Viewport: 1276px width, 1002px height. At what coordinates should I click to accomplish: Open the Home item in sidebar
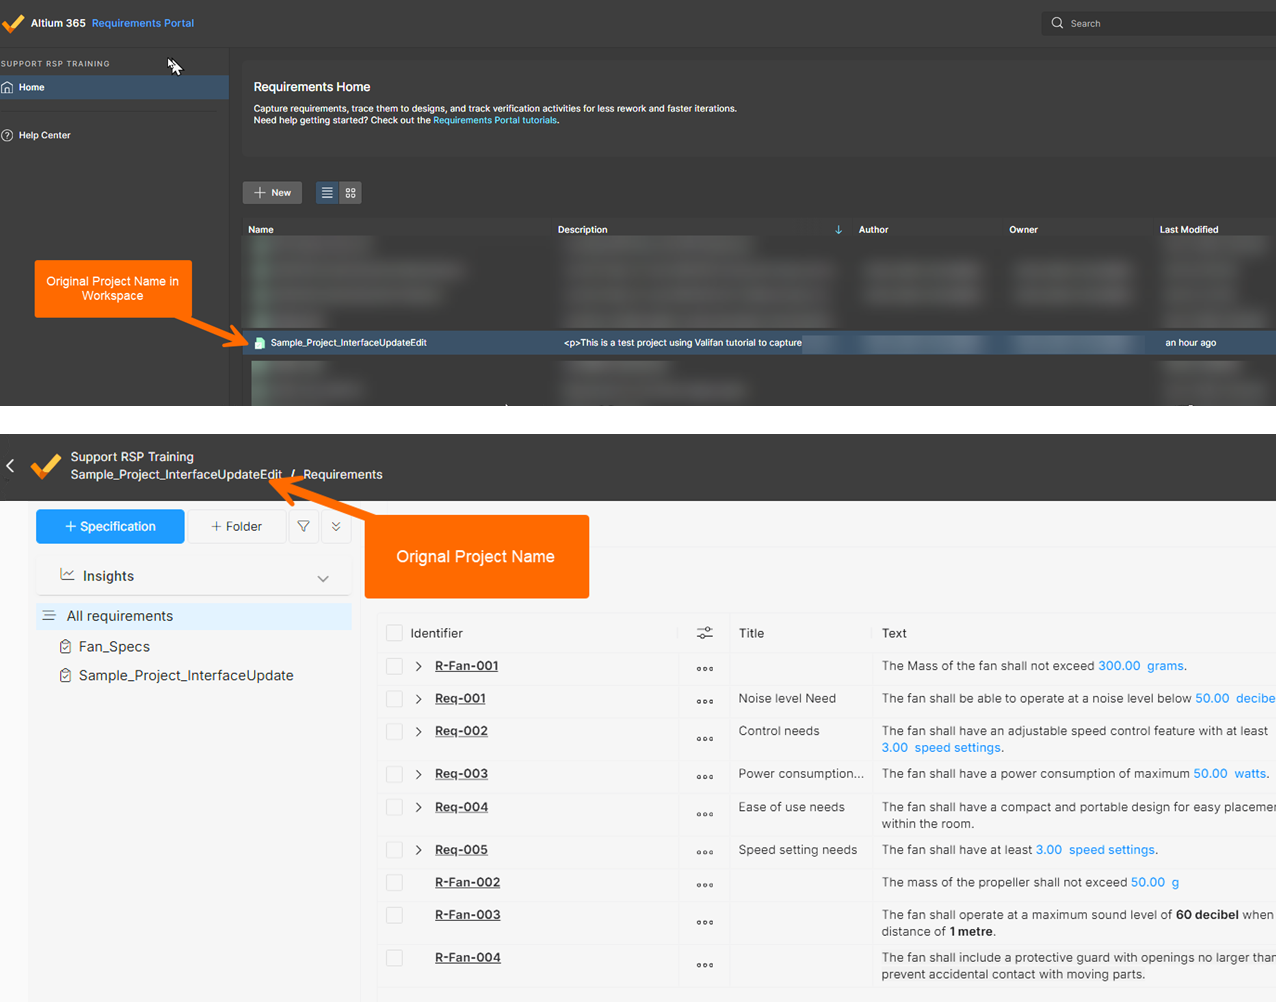114,87
